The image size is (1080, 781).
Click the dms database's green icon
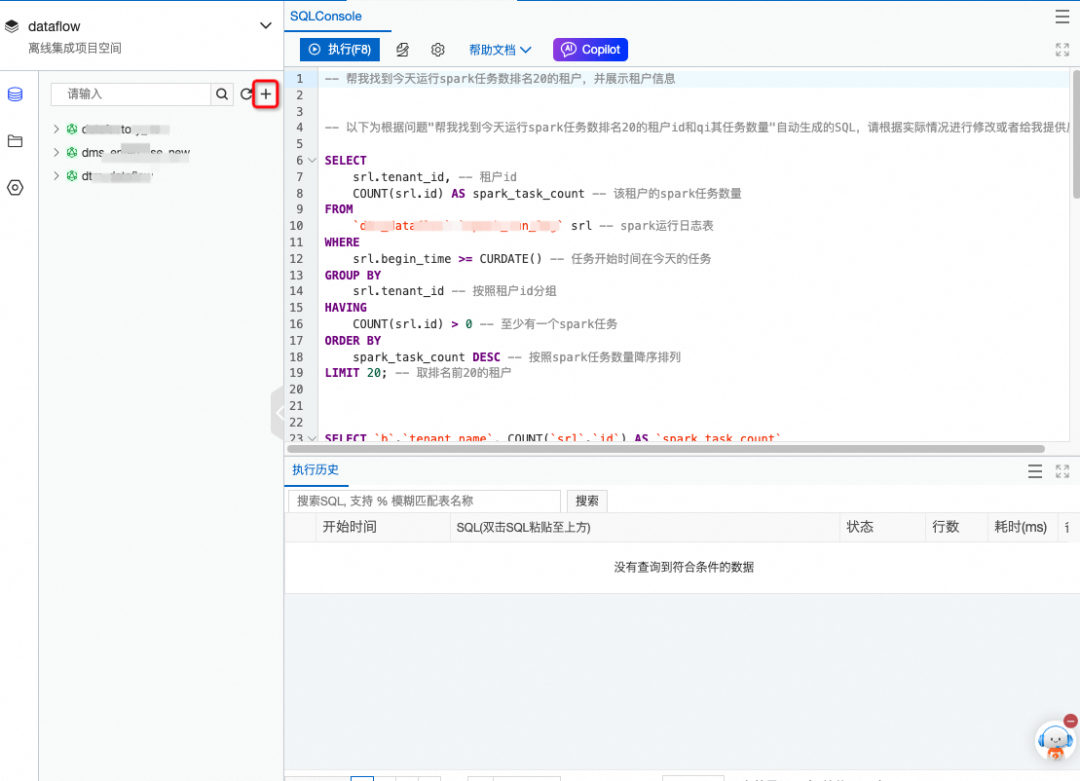[72, 152]
